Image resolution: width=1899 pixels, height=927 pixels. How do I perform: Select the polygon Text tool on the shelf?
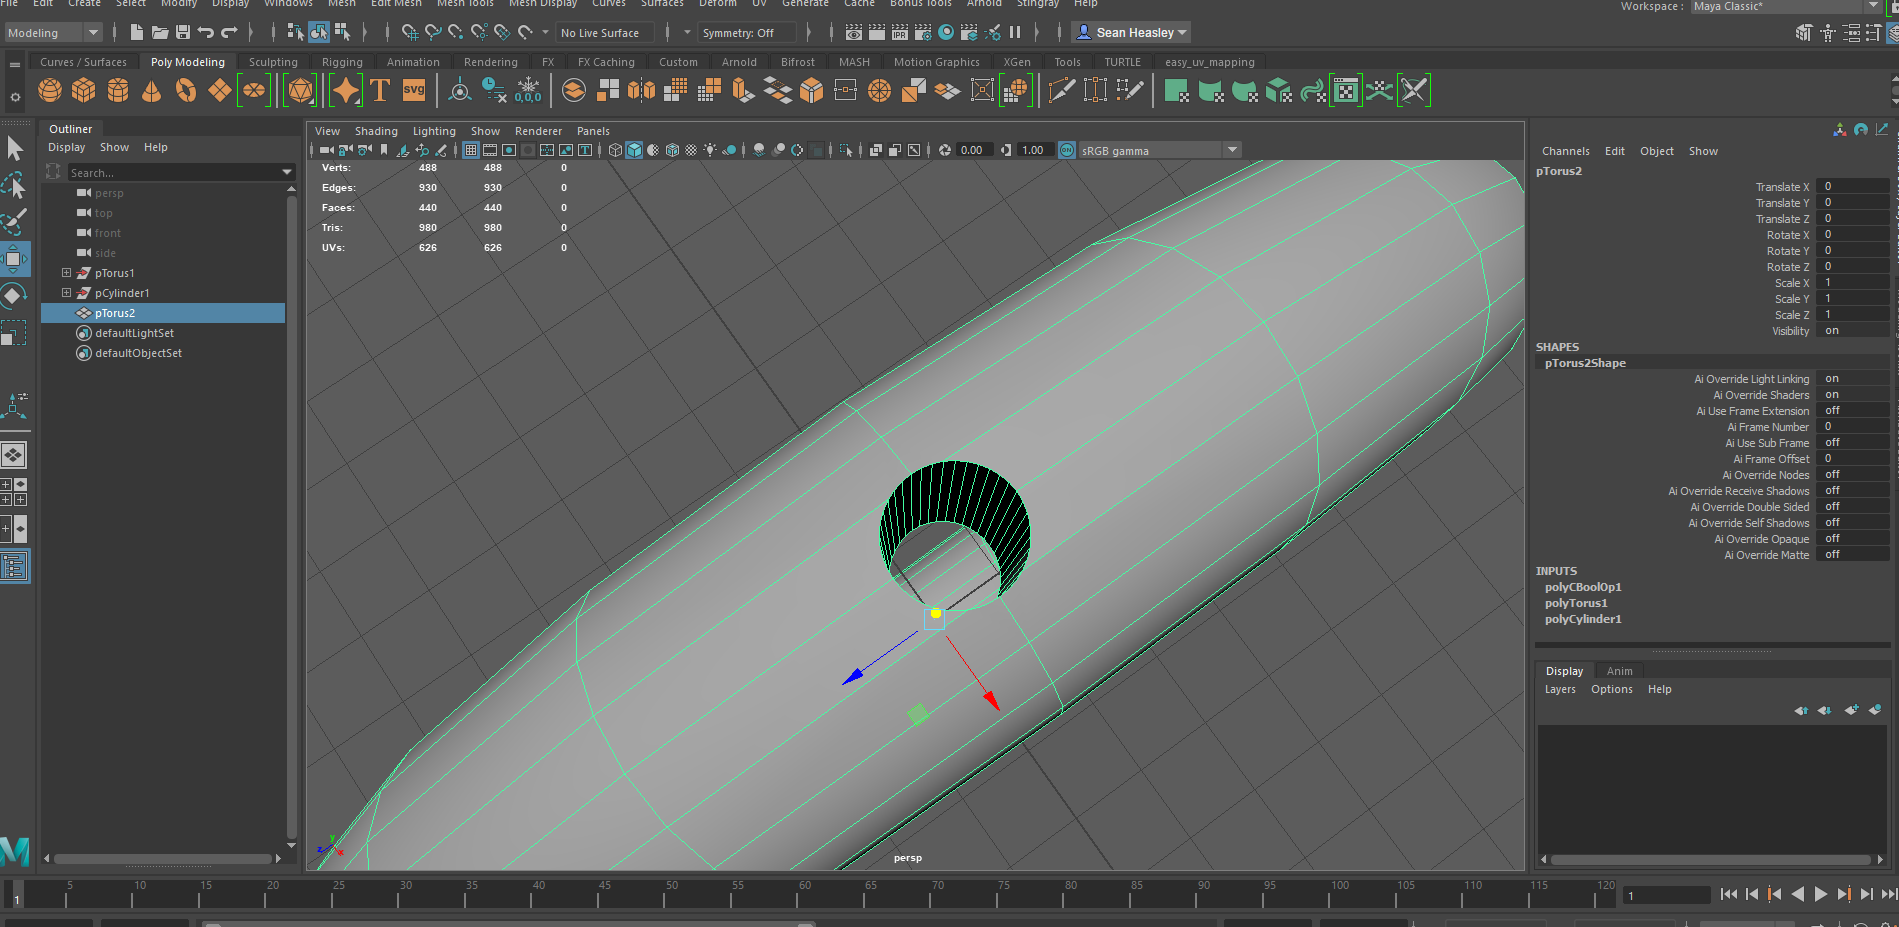(x=379, y=90)
